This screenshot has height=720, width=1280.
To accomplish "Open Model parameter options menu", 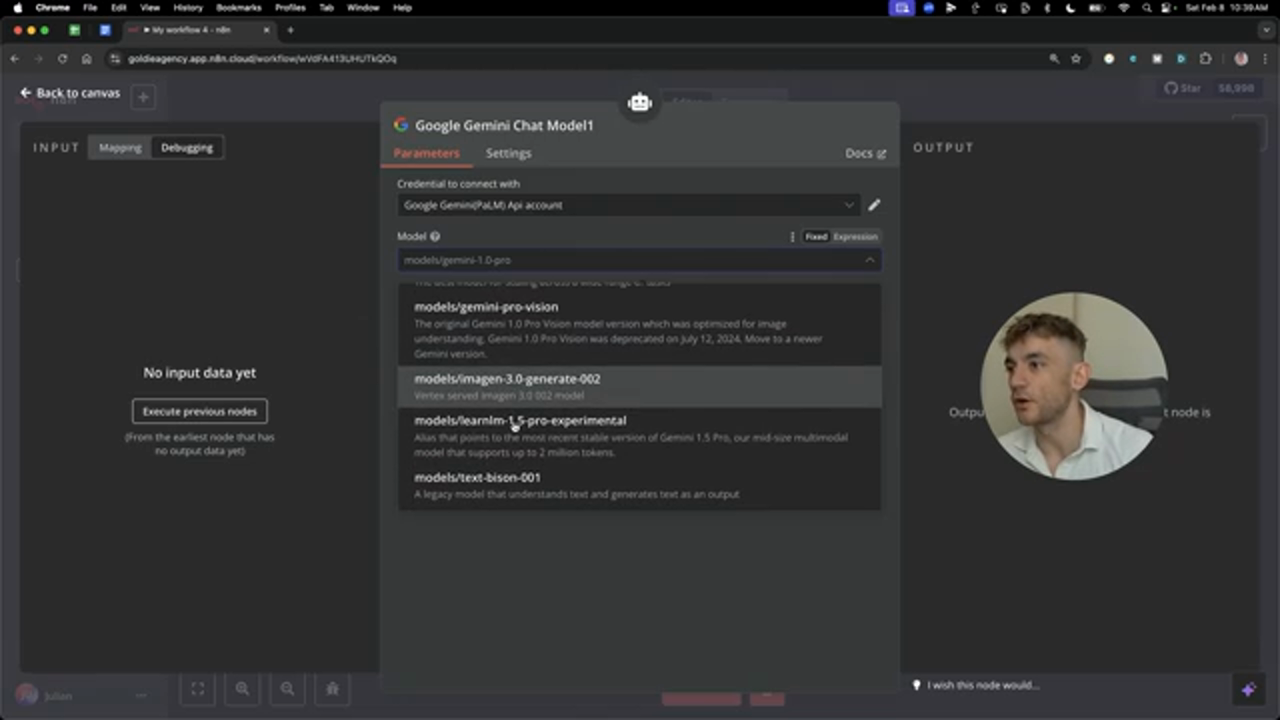I will pyautogui.click(x=792, y=237).
